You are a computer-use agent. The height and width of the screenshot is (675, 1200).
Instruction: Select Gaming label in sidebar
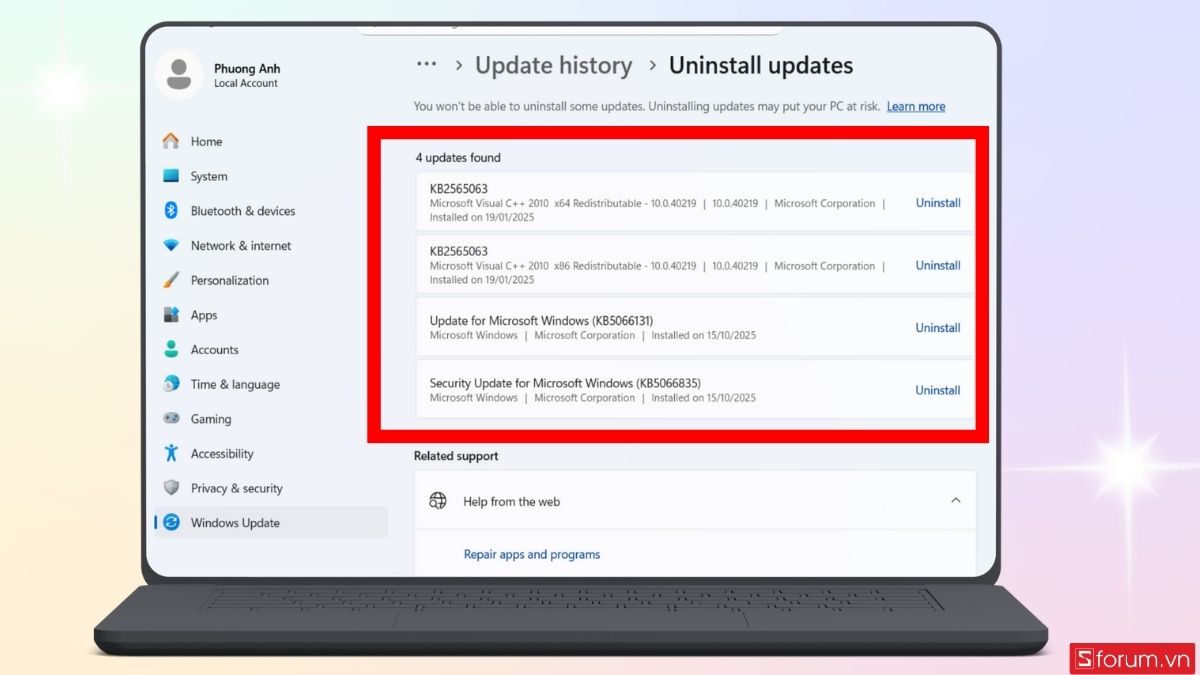[x=211, y=419]
